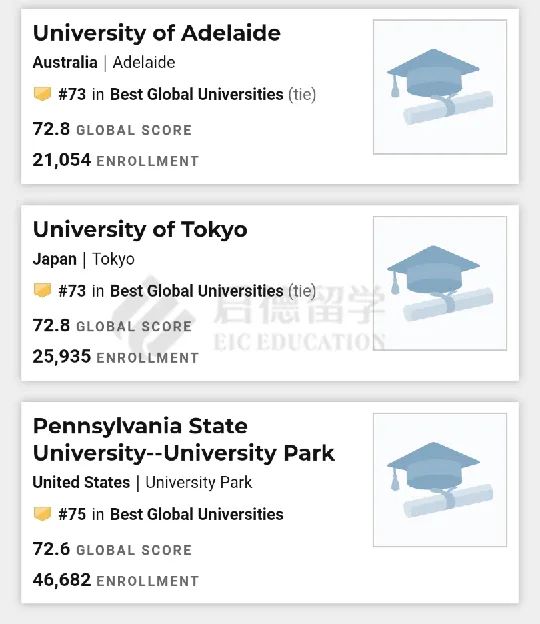Click United States label in Penn State card
The image size is (540, 624).
pyautogui.click(x=82, y=482)
